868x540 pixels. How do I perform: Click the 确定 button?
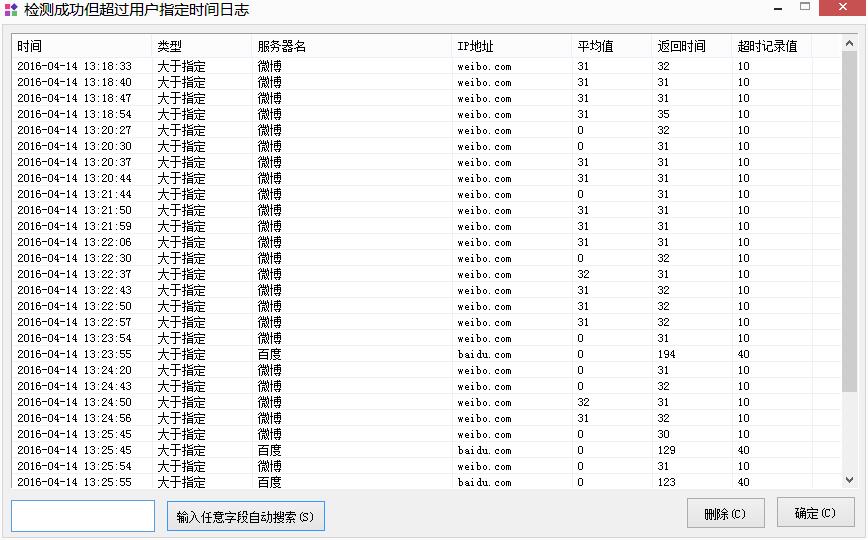(815, 513)
